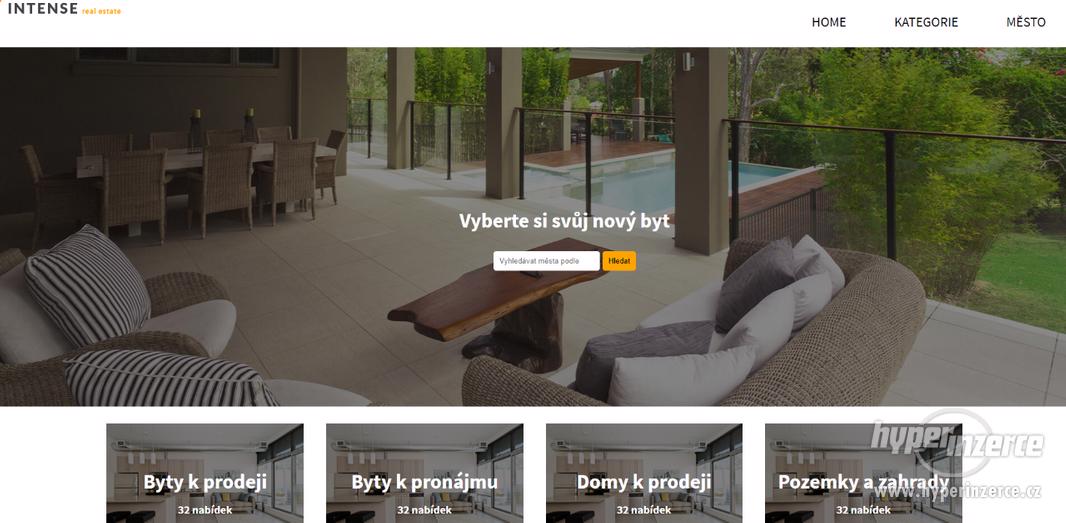Click '32 nabídek' under Byty k prodeji
Screen dimensions: 1066x523
[205, 509]
